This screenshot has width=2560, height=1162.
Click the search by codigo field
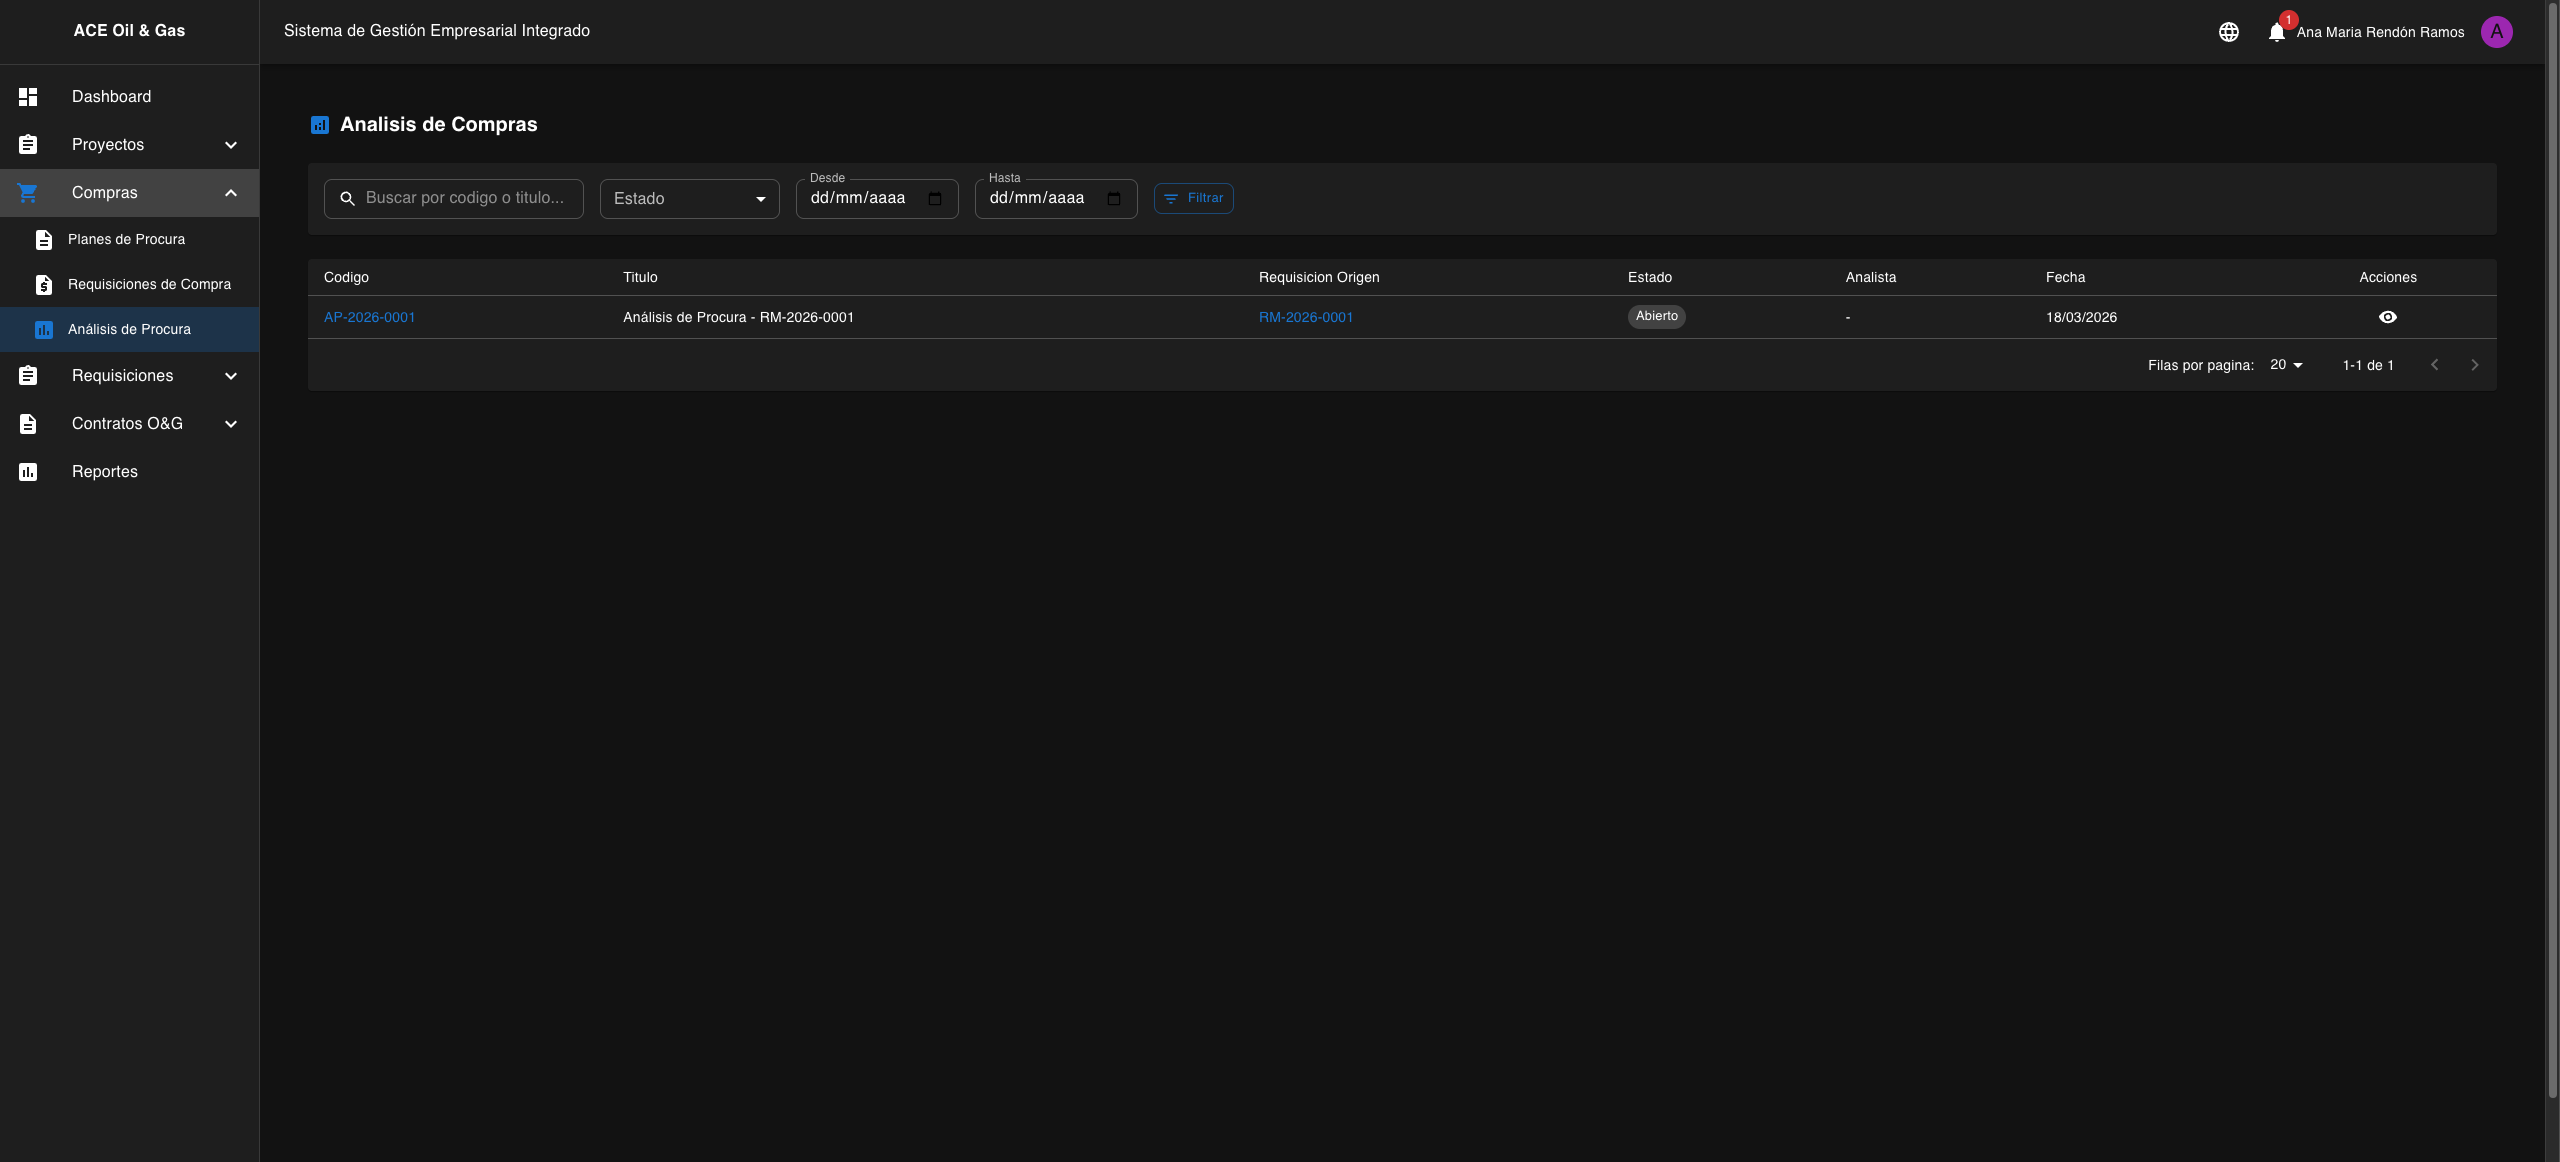(x=465, y=199)
